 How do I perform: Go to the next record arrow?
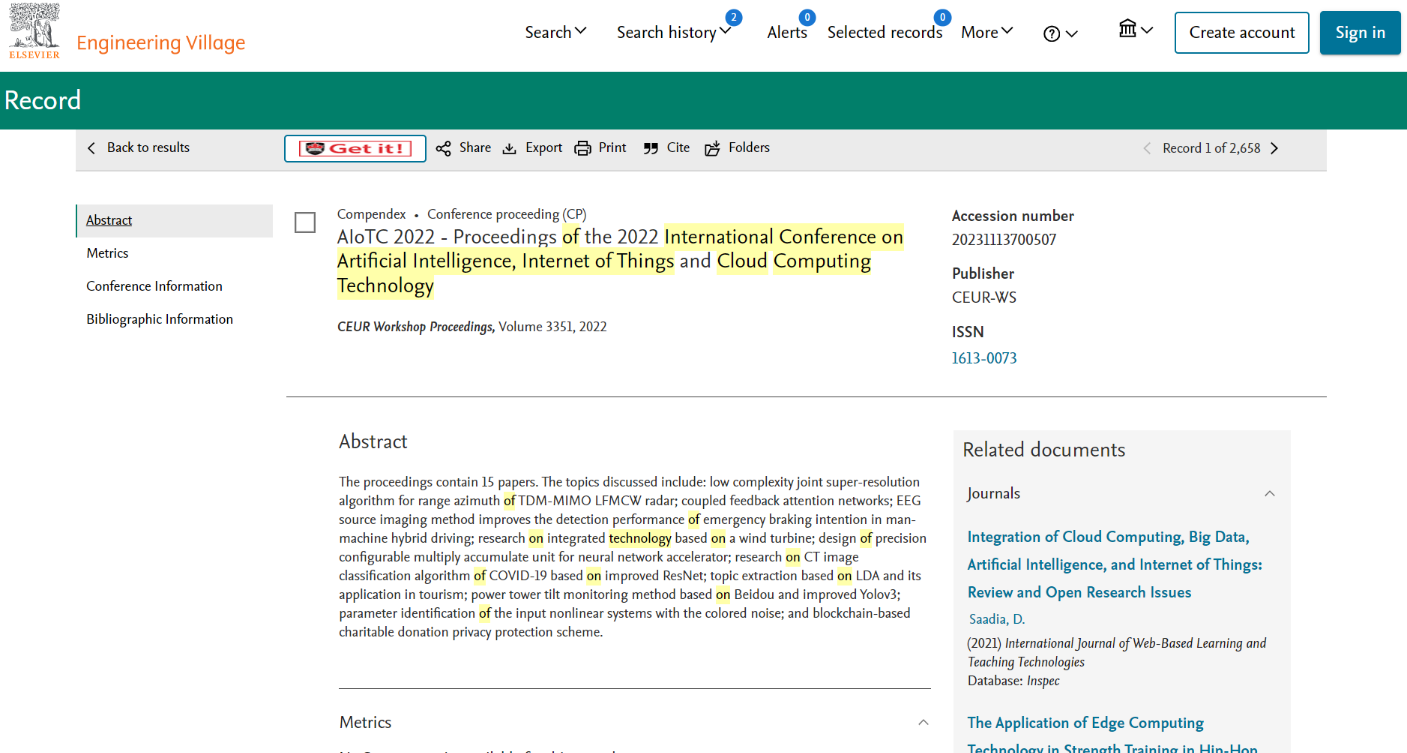click(x=1274, y=148)
